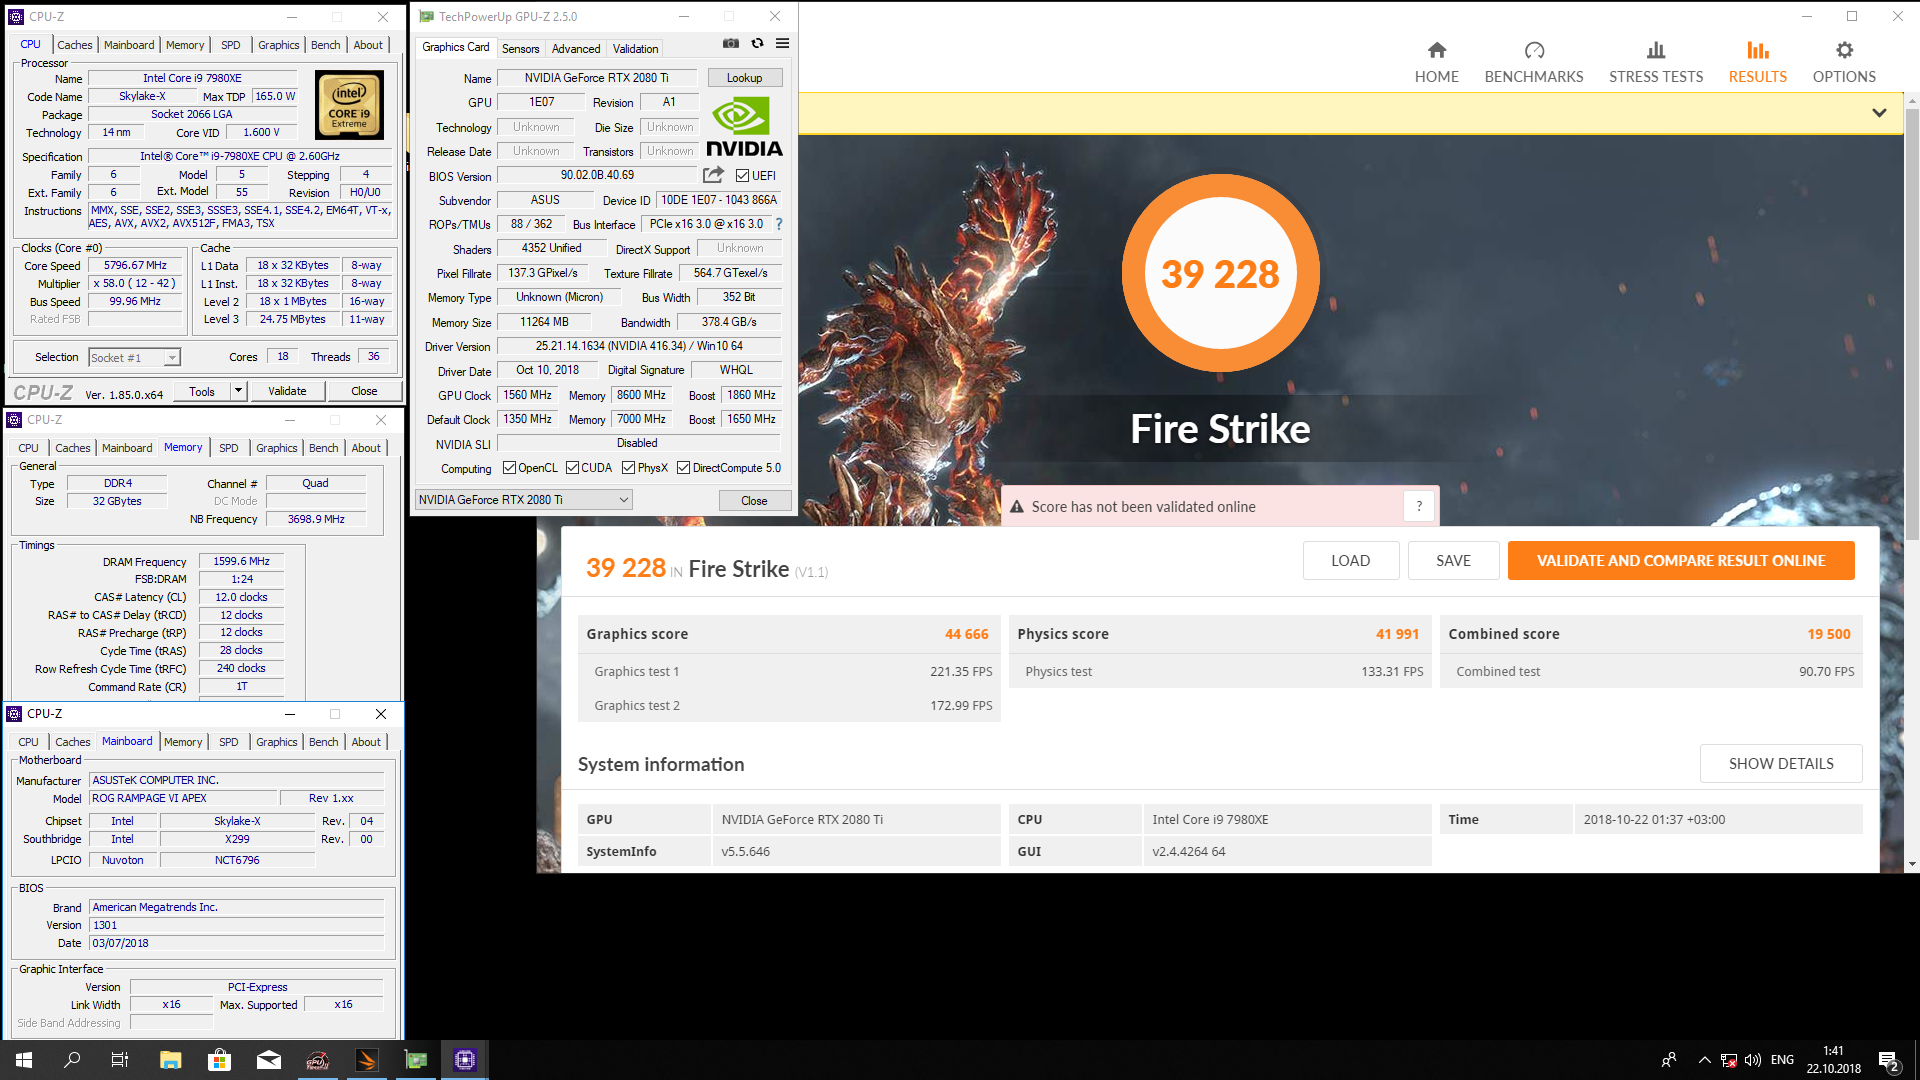The image size is (1920, 1080).
Task: Open Bench tab in top CPU-Z window
Action: point(325,45)
